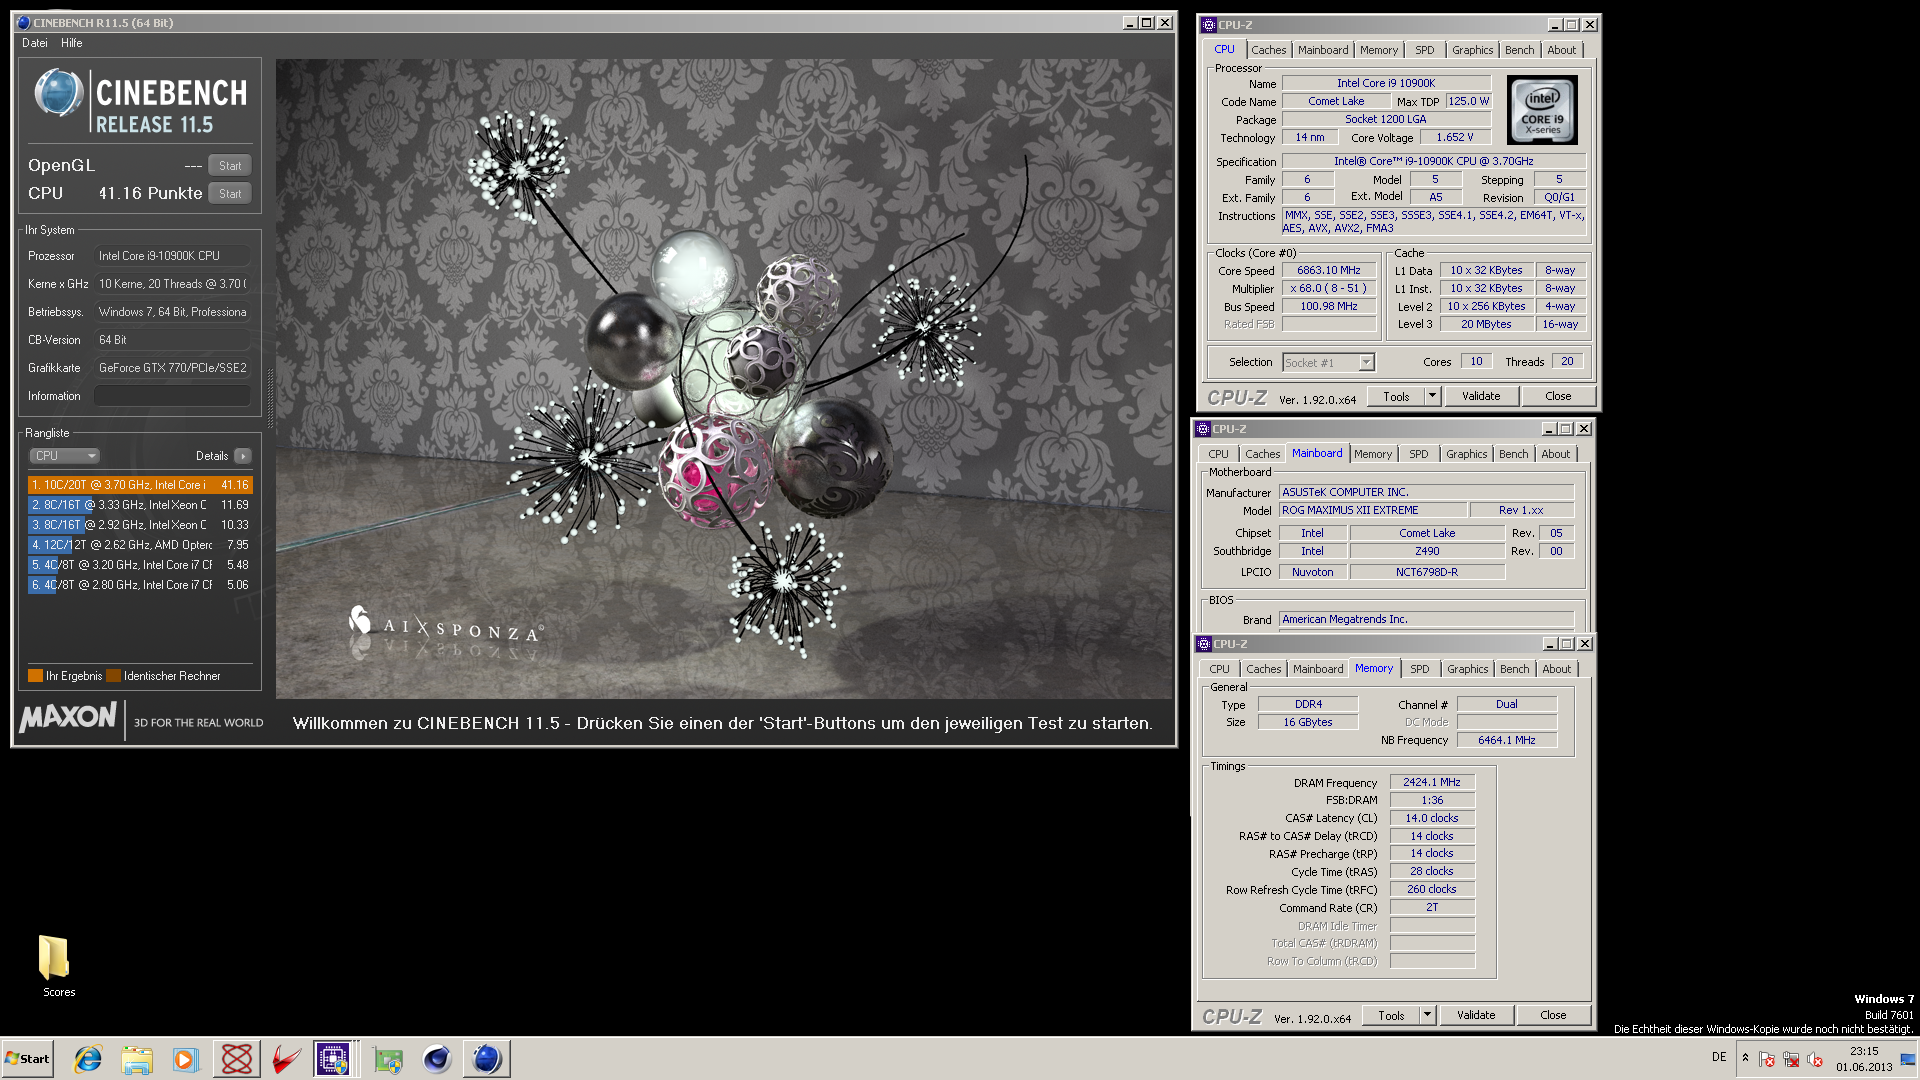Select ranking row 10C/20T 41.16
This screenshot has width=1920, height=1080.
pos(140,485)
